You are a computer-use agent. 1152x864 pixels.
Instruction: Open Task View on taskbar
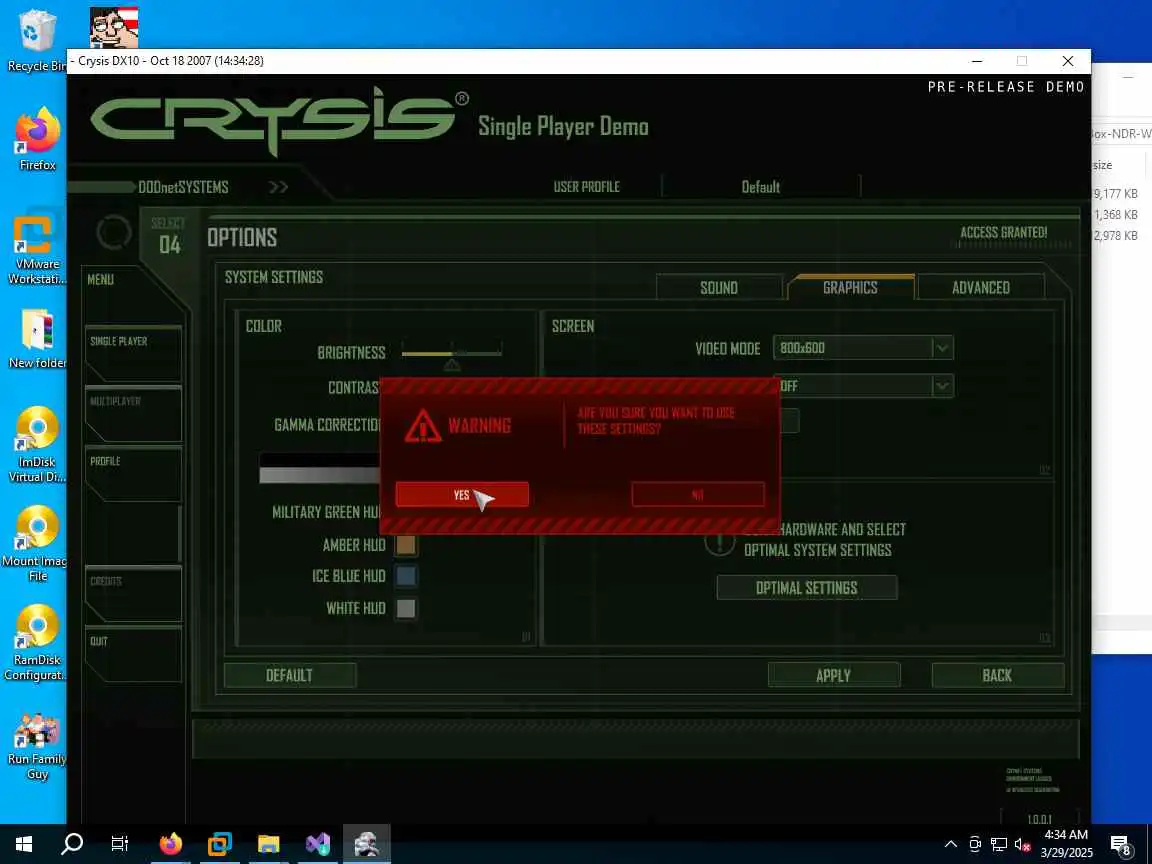point(119,844)
